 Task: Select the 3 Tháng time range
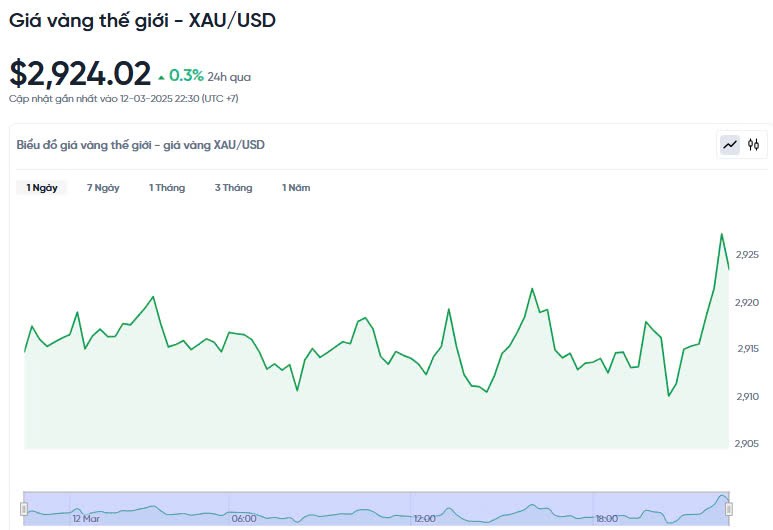[233, 188]
